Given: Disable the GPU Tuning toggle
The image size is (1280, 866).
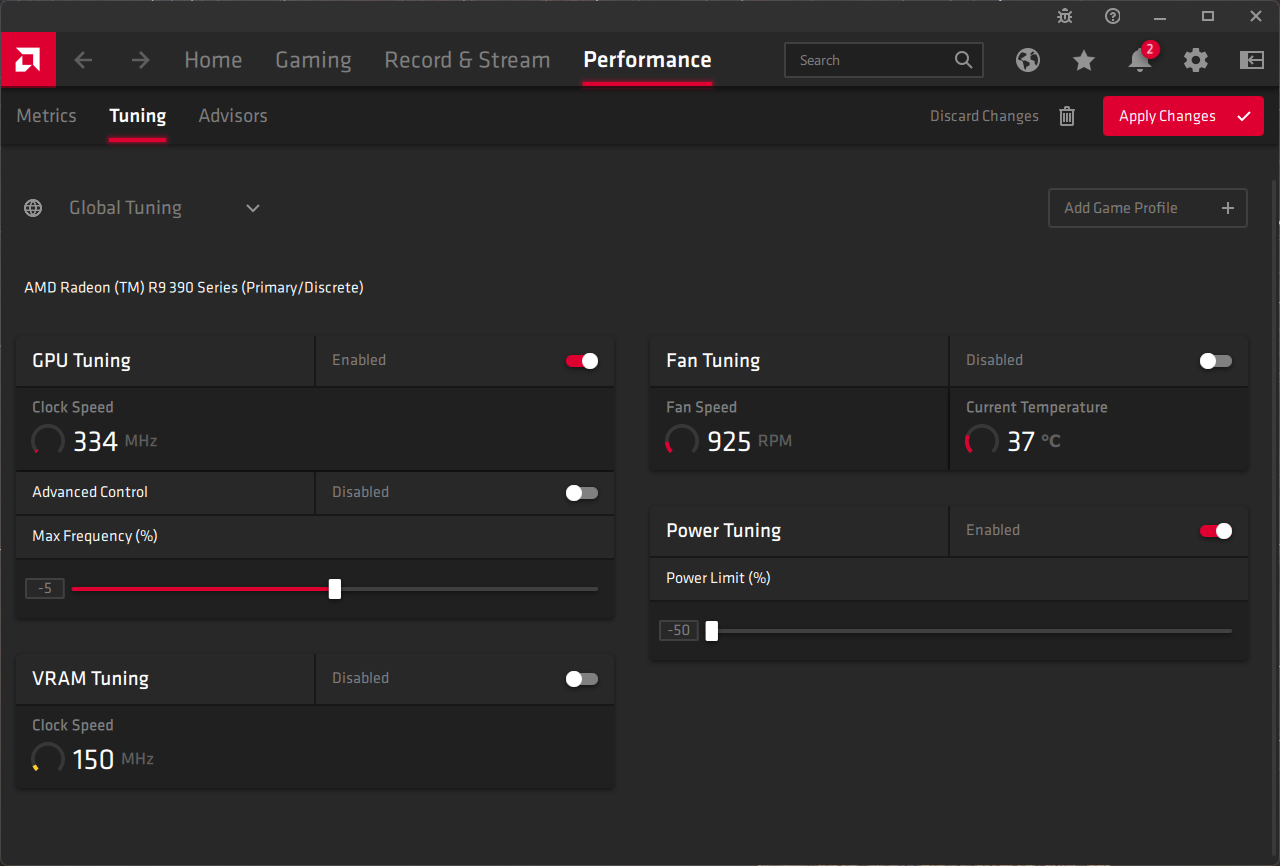Looking at the screenshot, I should [582, 361].
